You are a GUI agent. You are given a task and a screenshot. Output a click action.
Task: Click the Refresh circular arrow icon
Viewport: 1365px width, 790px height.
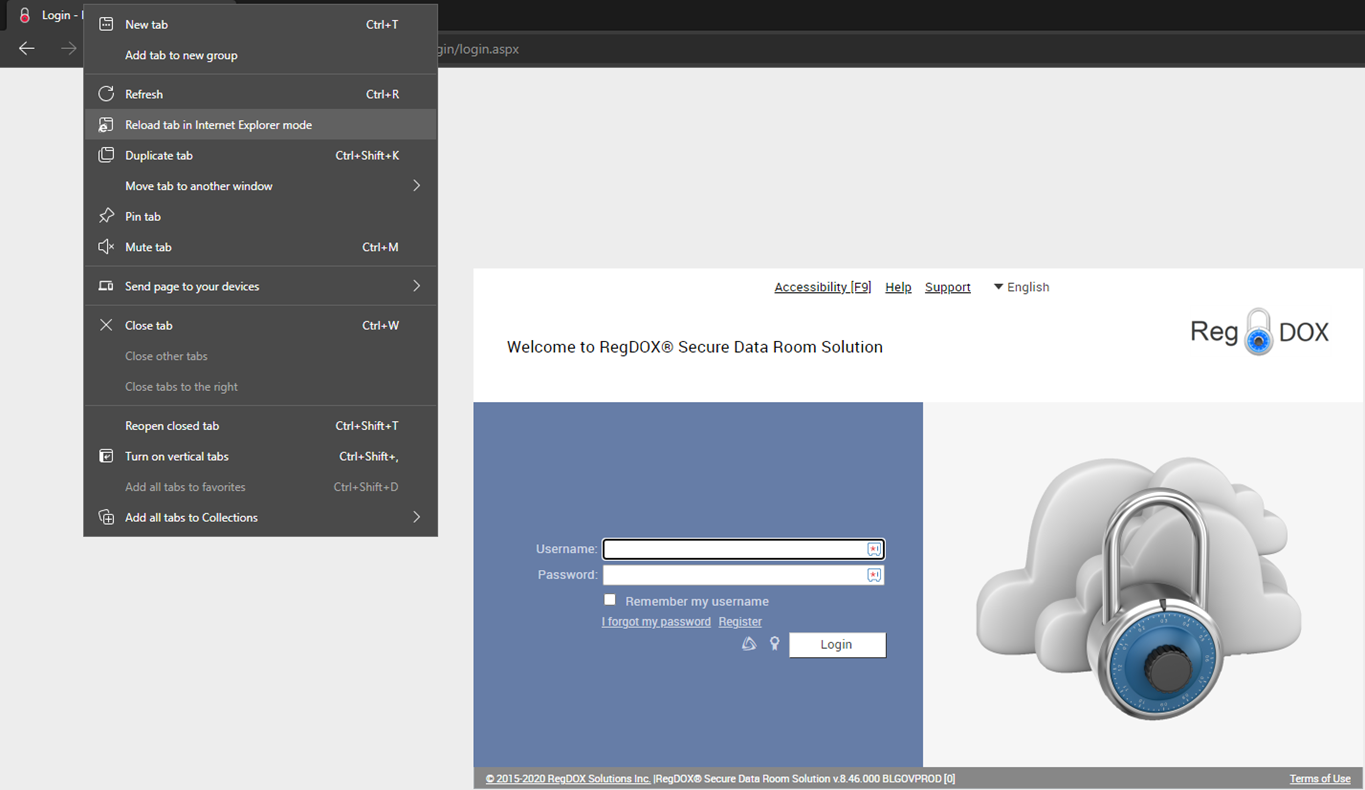tap(106, 94)
